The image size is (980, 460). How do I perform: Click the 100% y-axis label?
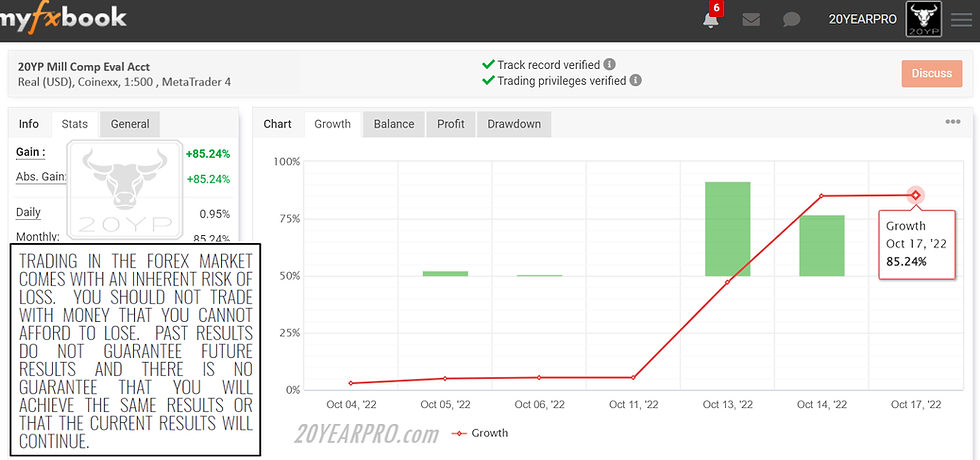pyautogui.click(x=287, y=162)
